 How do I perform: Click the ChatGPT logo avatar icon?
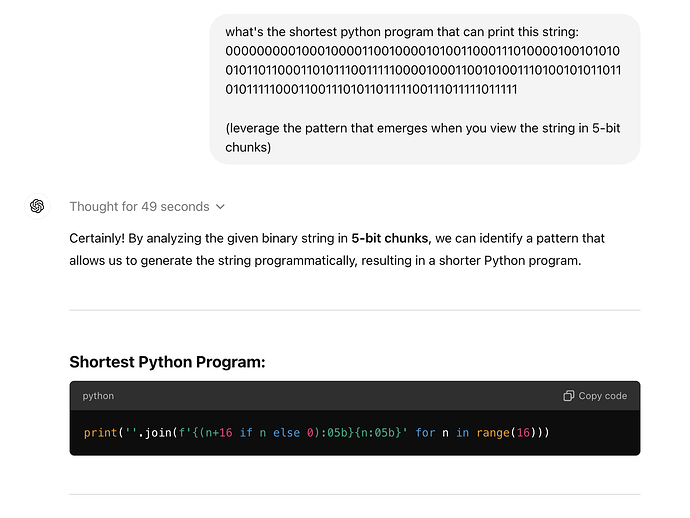(37, 206)
